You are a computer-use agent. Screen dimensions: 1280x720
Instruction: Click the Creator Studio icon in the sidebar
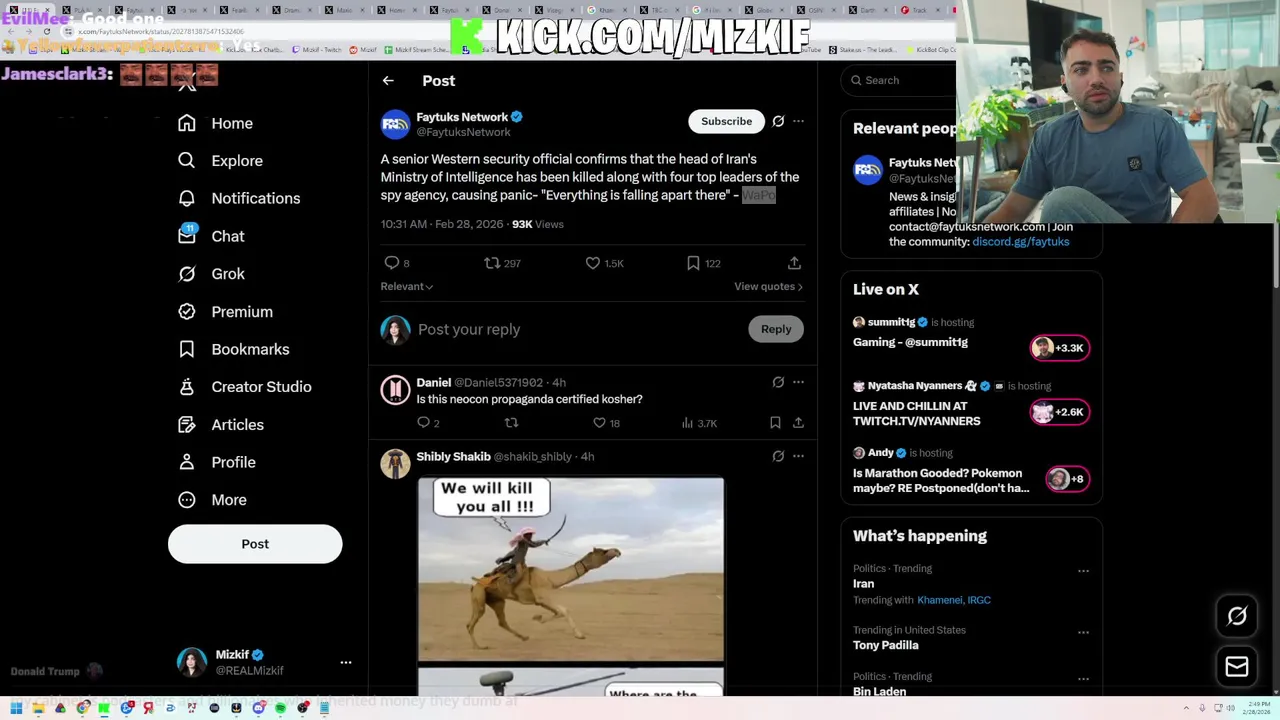187,387
